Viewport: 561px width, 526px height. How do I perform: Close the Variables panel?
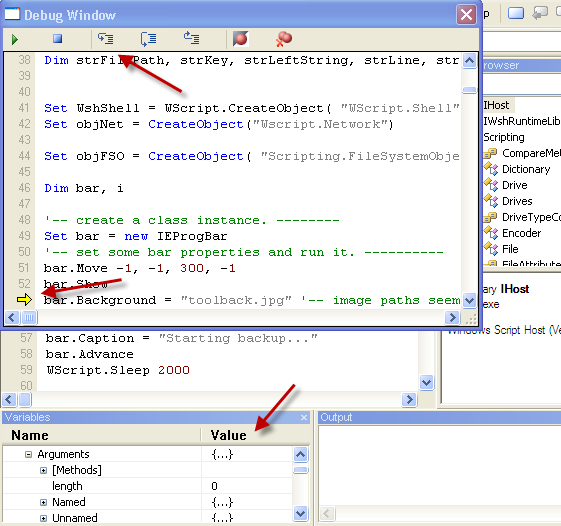pos(304,417)
